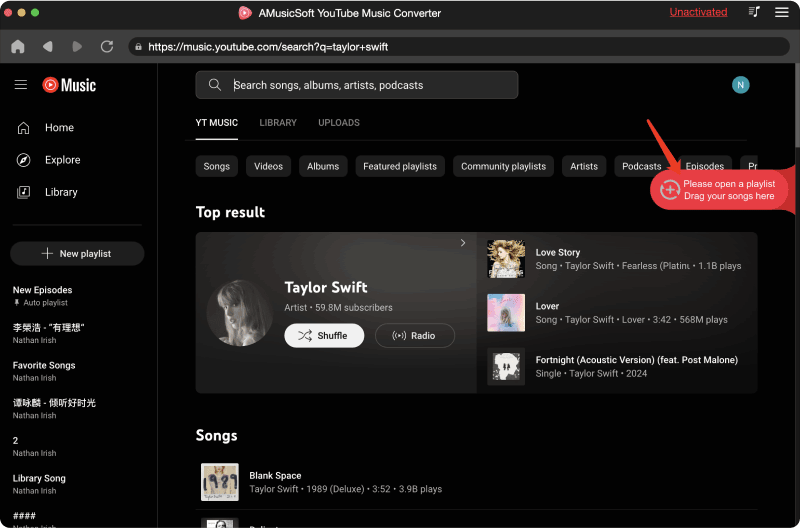Navigate forward with the right arrow icon
The image size is (800, 528).
point(77,46)
